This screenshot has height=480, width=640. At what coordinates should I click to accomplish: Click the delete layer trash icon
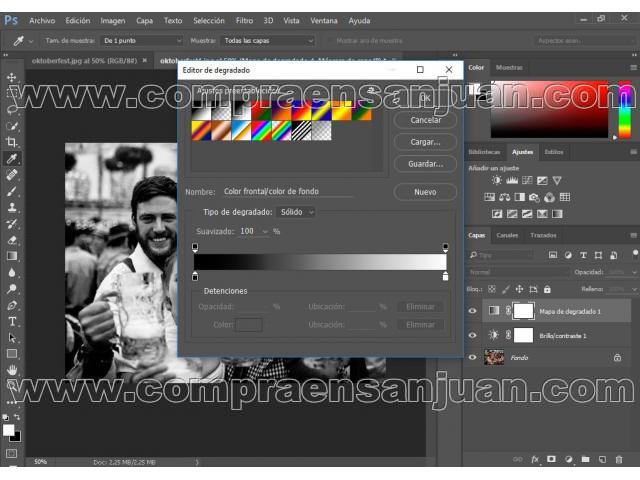click(619, 460)
